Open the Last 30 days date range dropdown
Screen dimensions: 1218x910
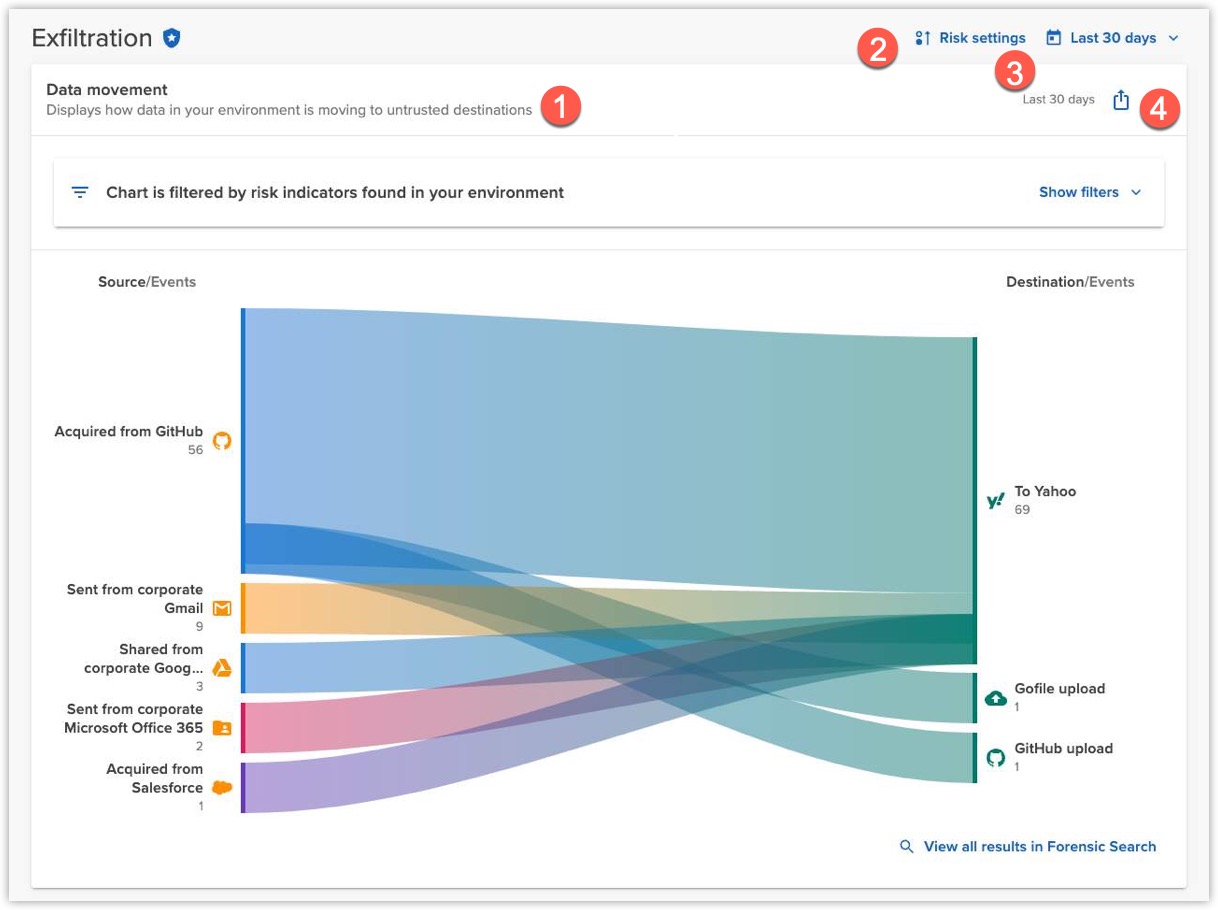[x=1111, y=37]
